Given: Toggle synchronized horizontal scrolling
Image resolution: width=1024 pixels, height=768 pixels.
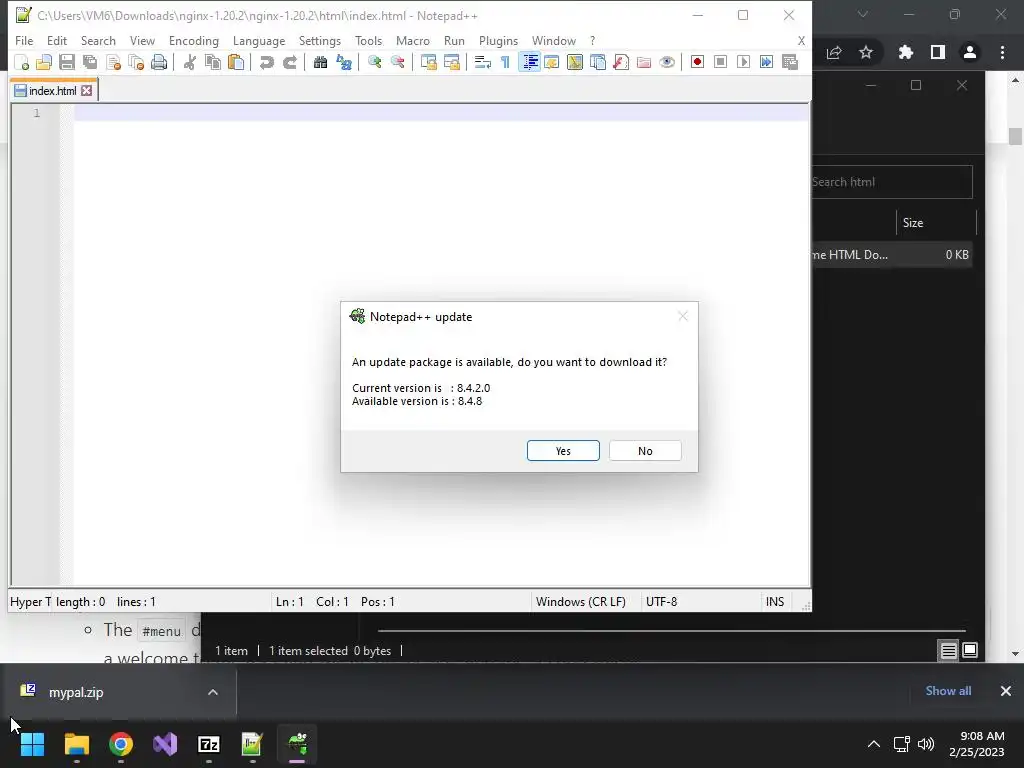Looking at the screenshot, I should (x=451, y=62).
